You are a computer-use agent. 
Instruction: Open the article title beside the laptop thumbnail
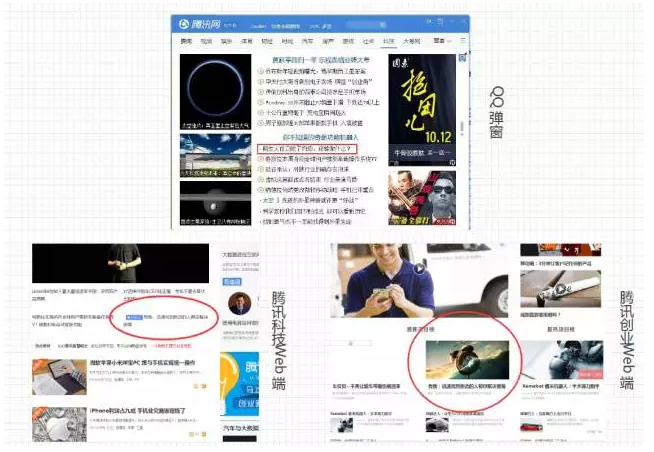(x=142, y=363)
